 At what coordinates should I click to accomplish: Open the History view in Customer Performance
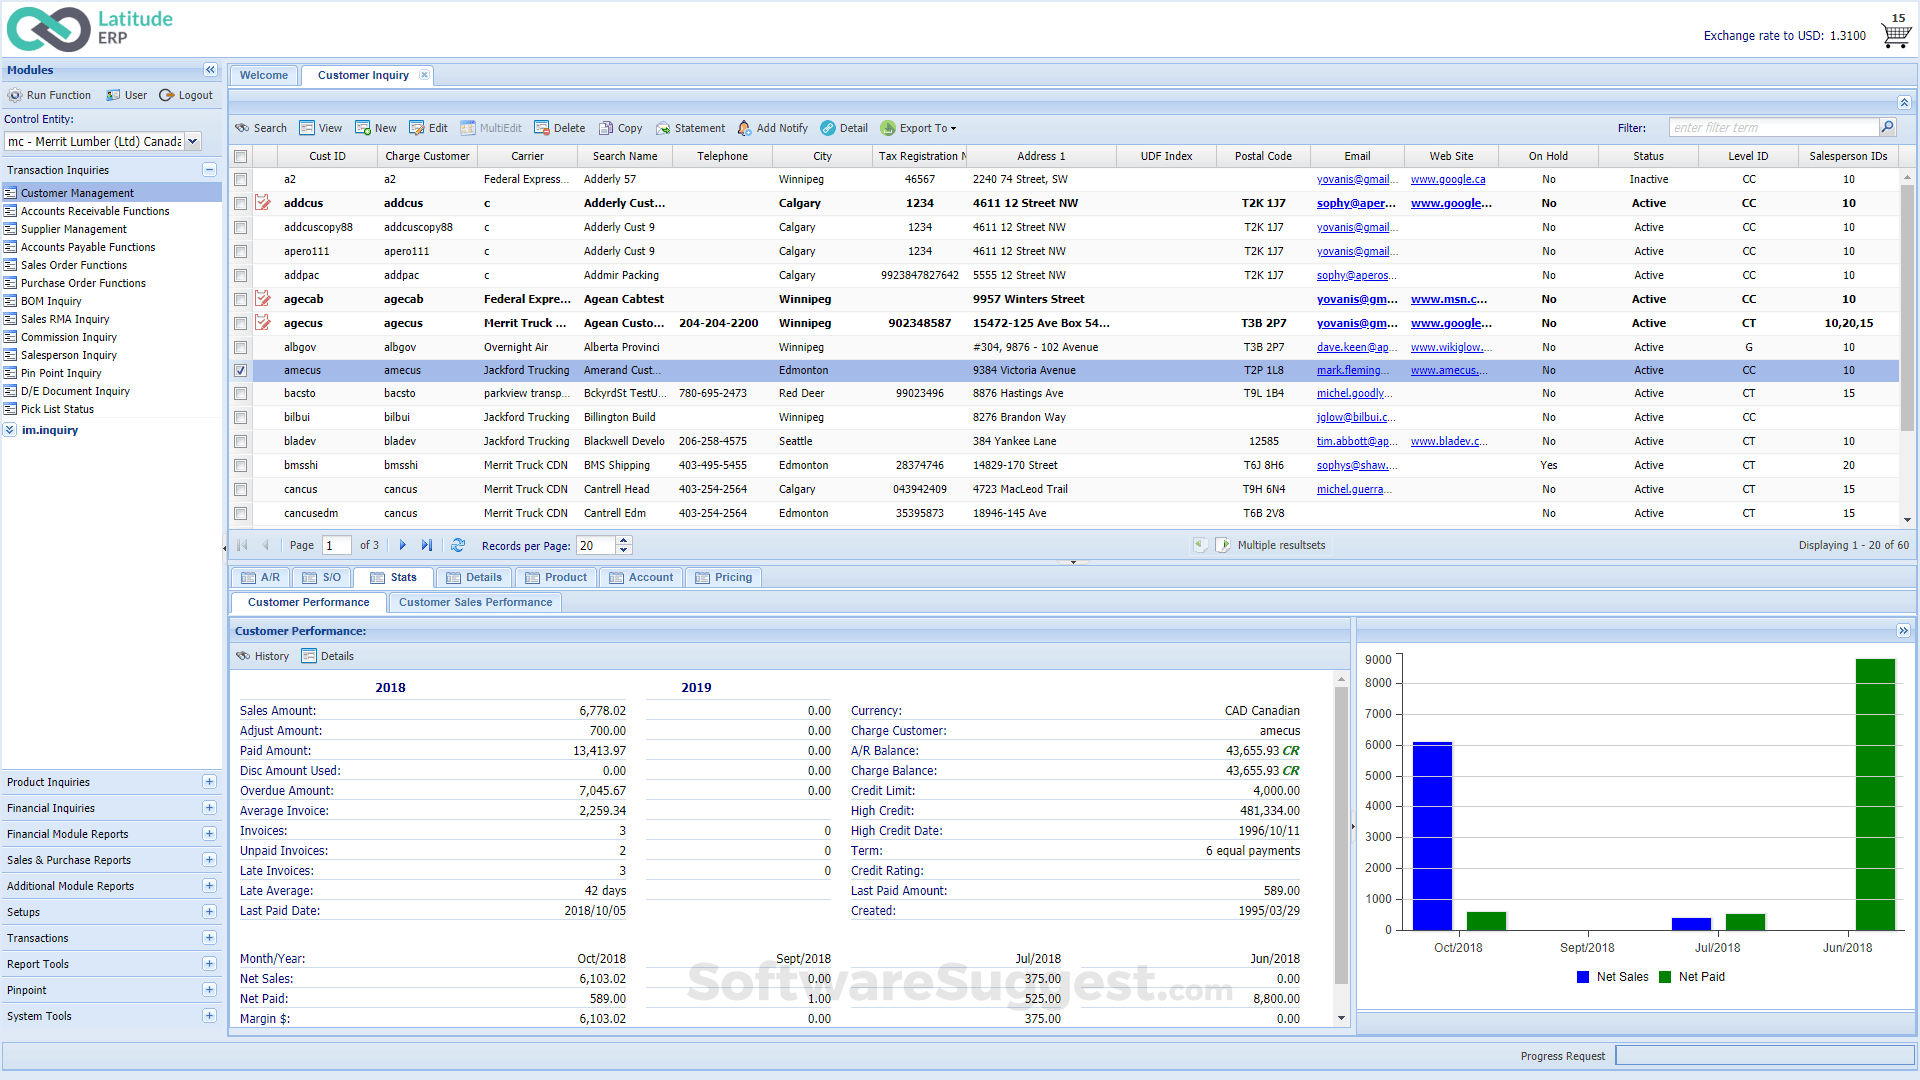pos(262,655)
